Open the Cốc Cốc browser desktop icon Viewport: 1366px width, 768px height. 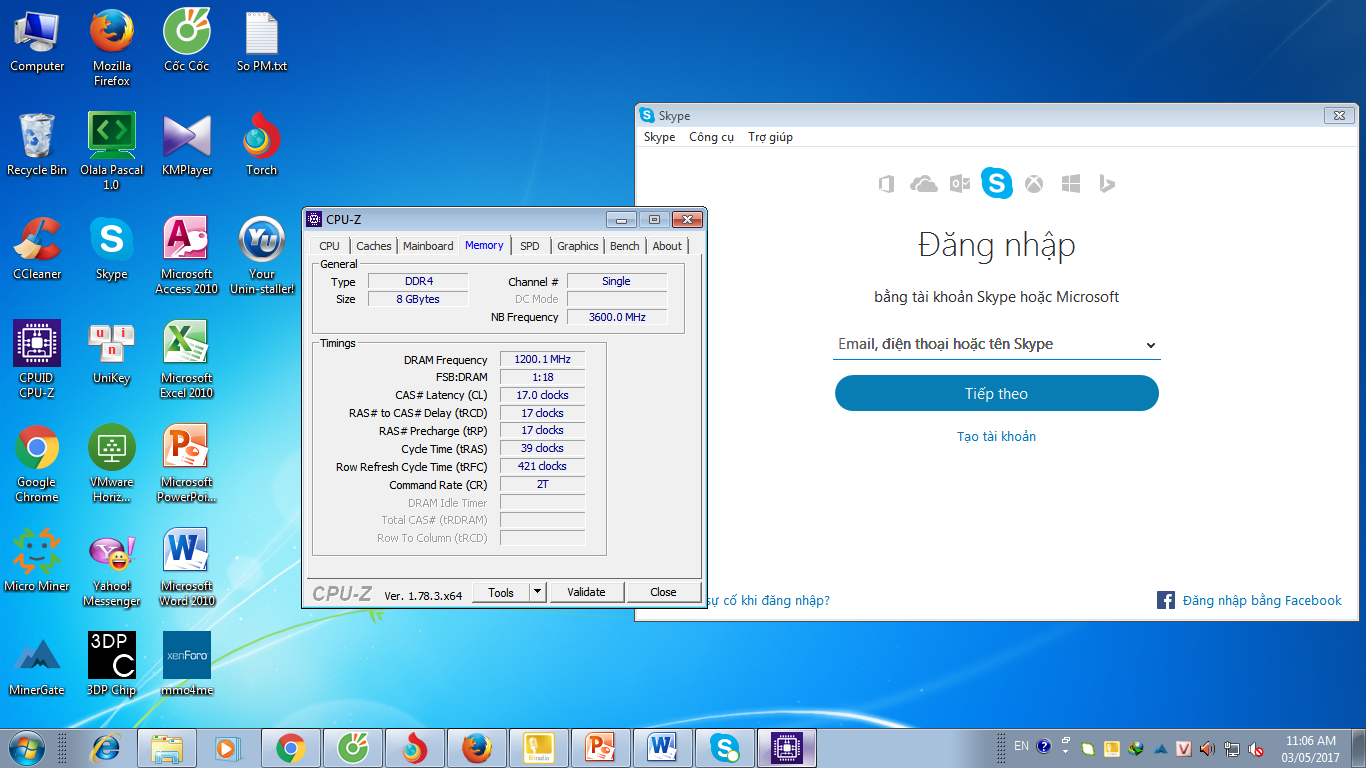click(187, 41)
